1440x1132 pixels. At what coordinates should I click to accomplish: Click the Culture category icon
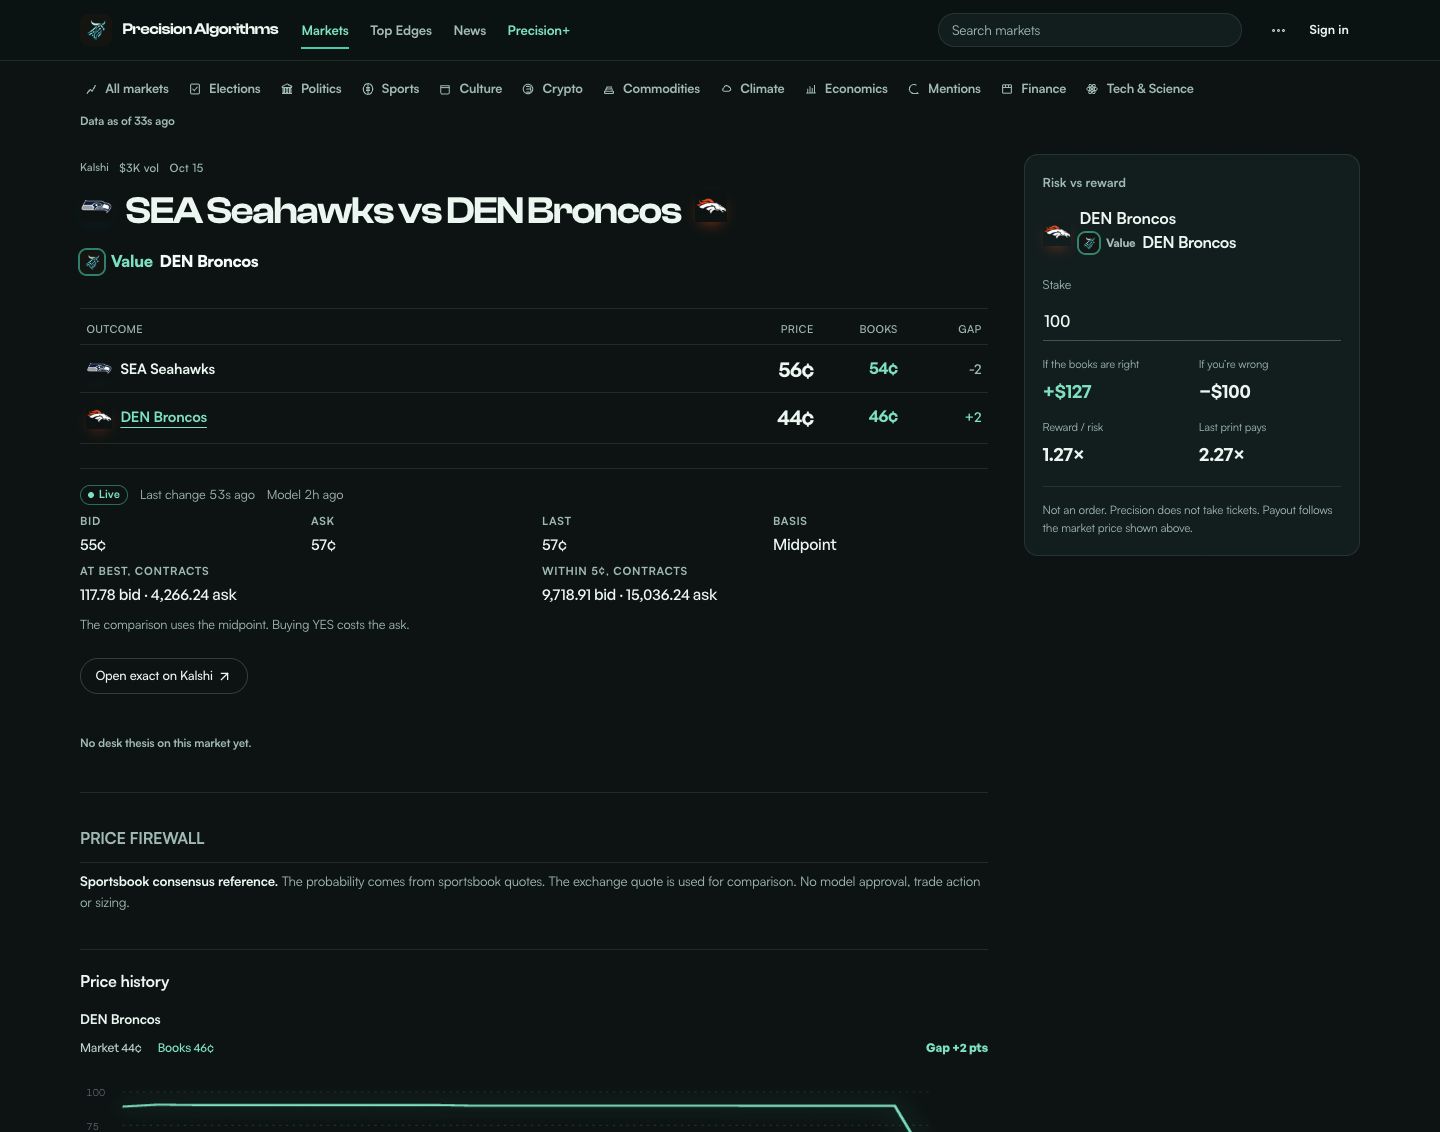click(445, 89)
